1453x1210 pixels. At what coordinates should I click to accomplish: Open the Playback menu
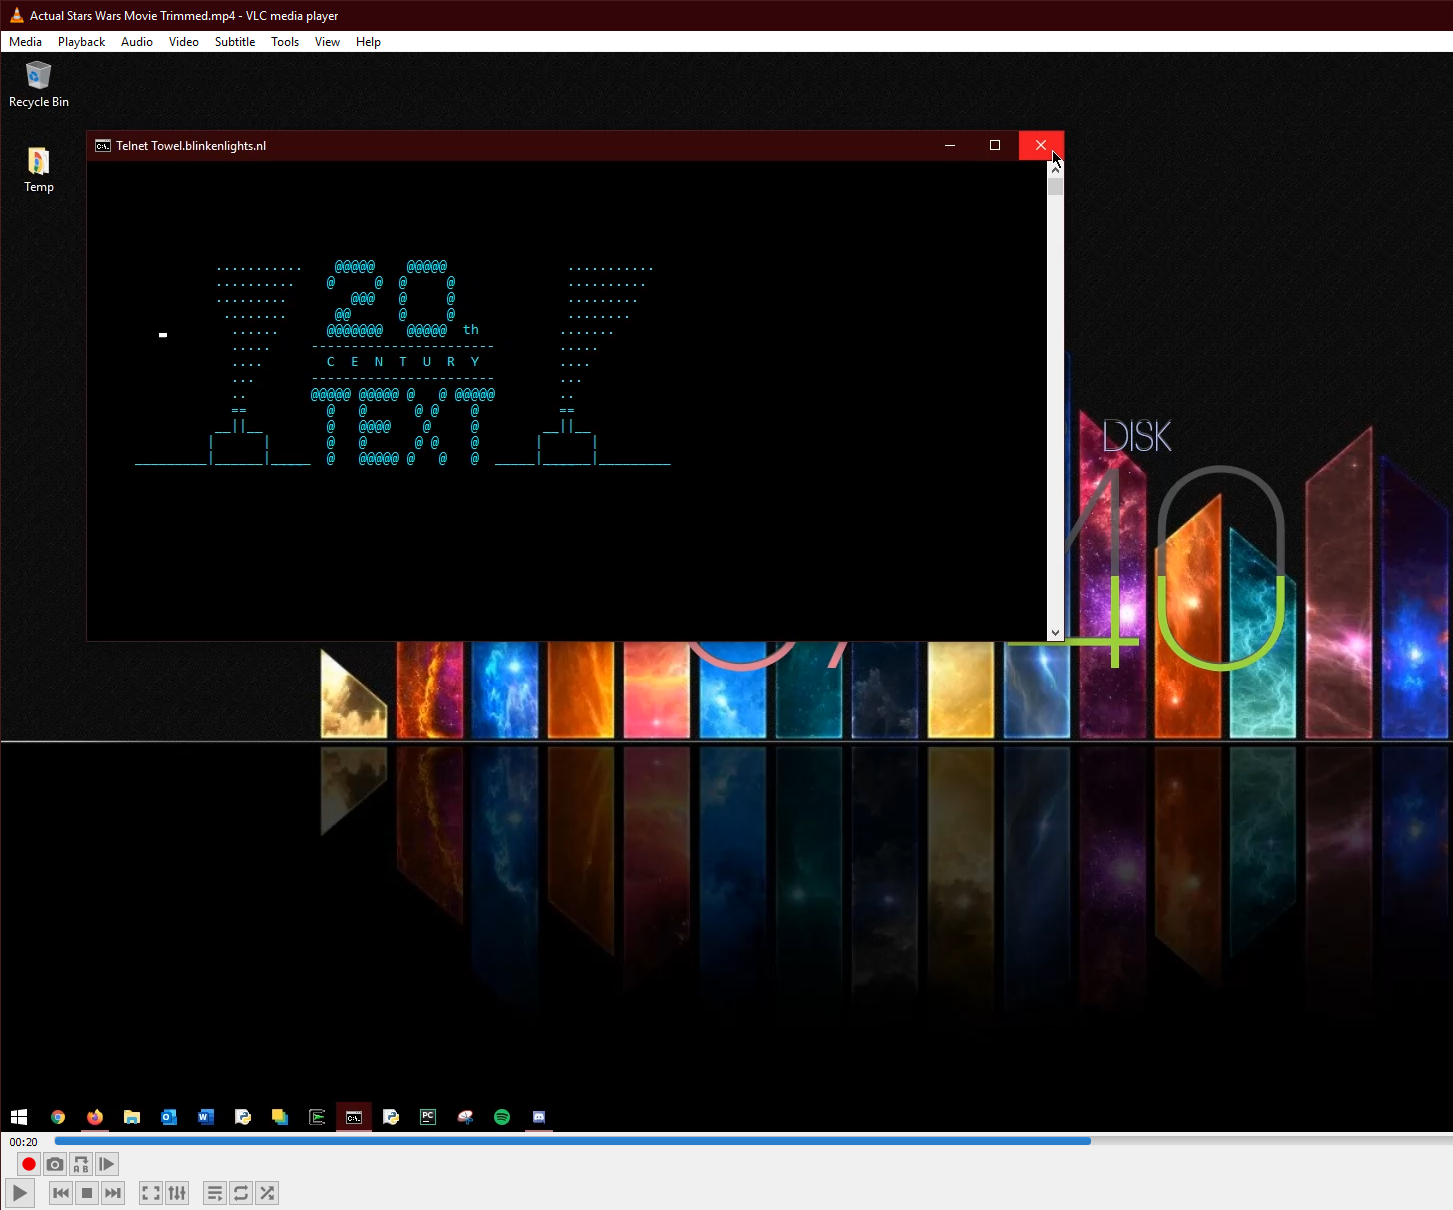(81, 41)
